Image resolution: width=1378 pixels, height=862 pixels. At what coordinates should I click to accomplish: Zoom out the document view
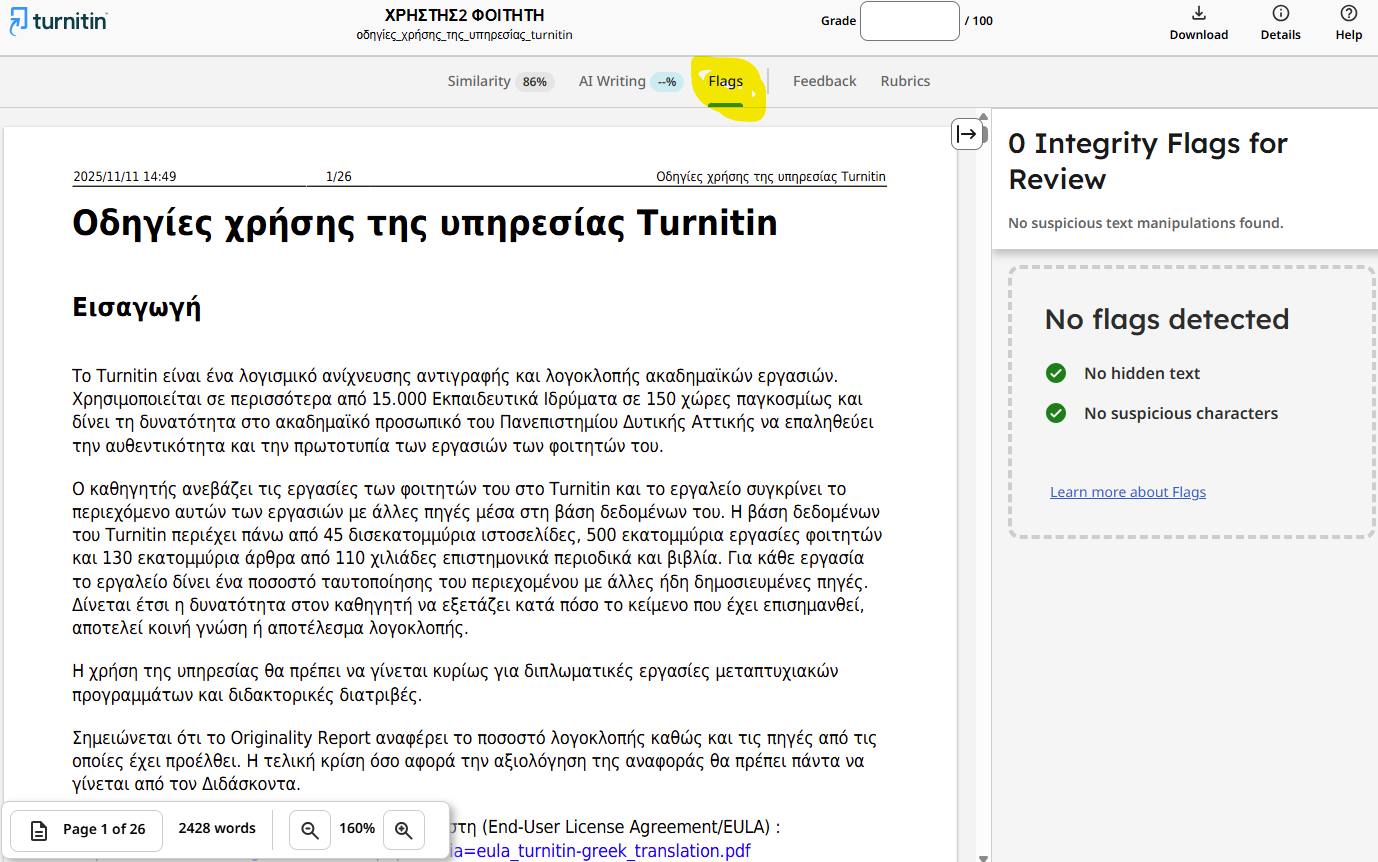(310, 830)
